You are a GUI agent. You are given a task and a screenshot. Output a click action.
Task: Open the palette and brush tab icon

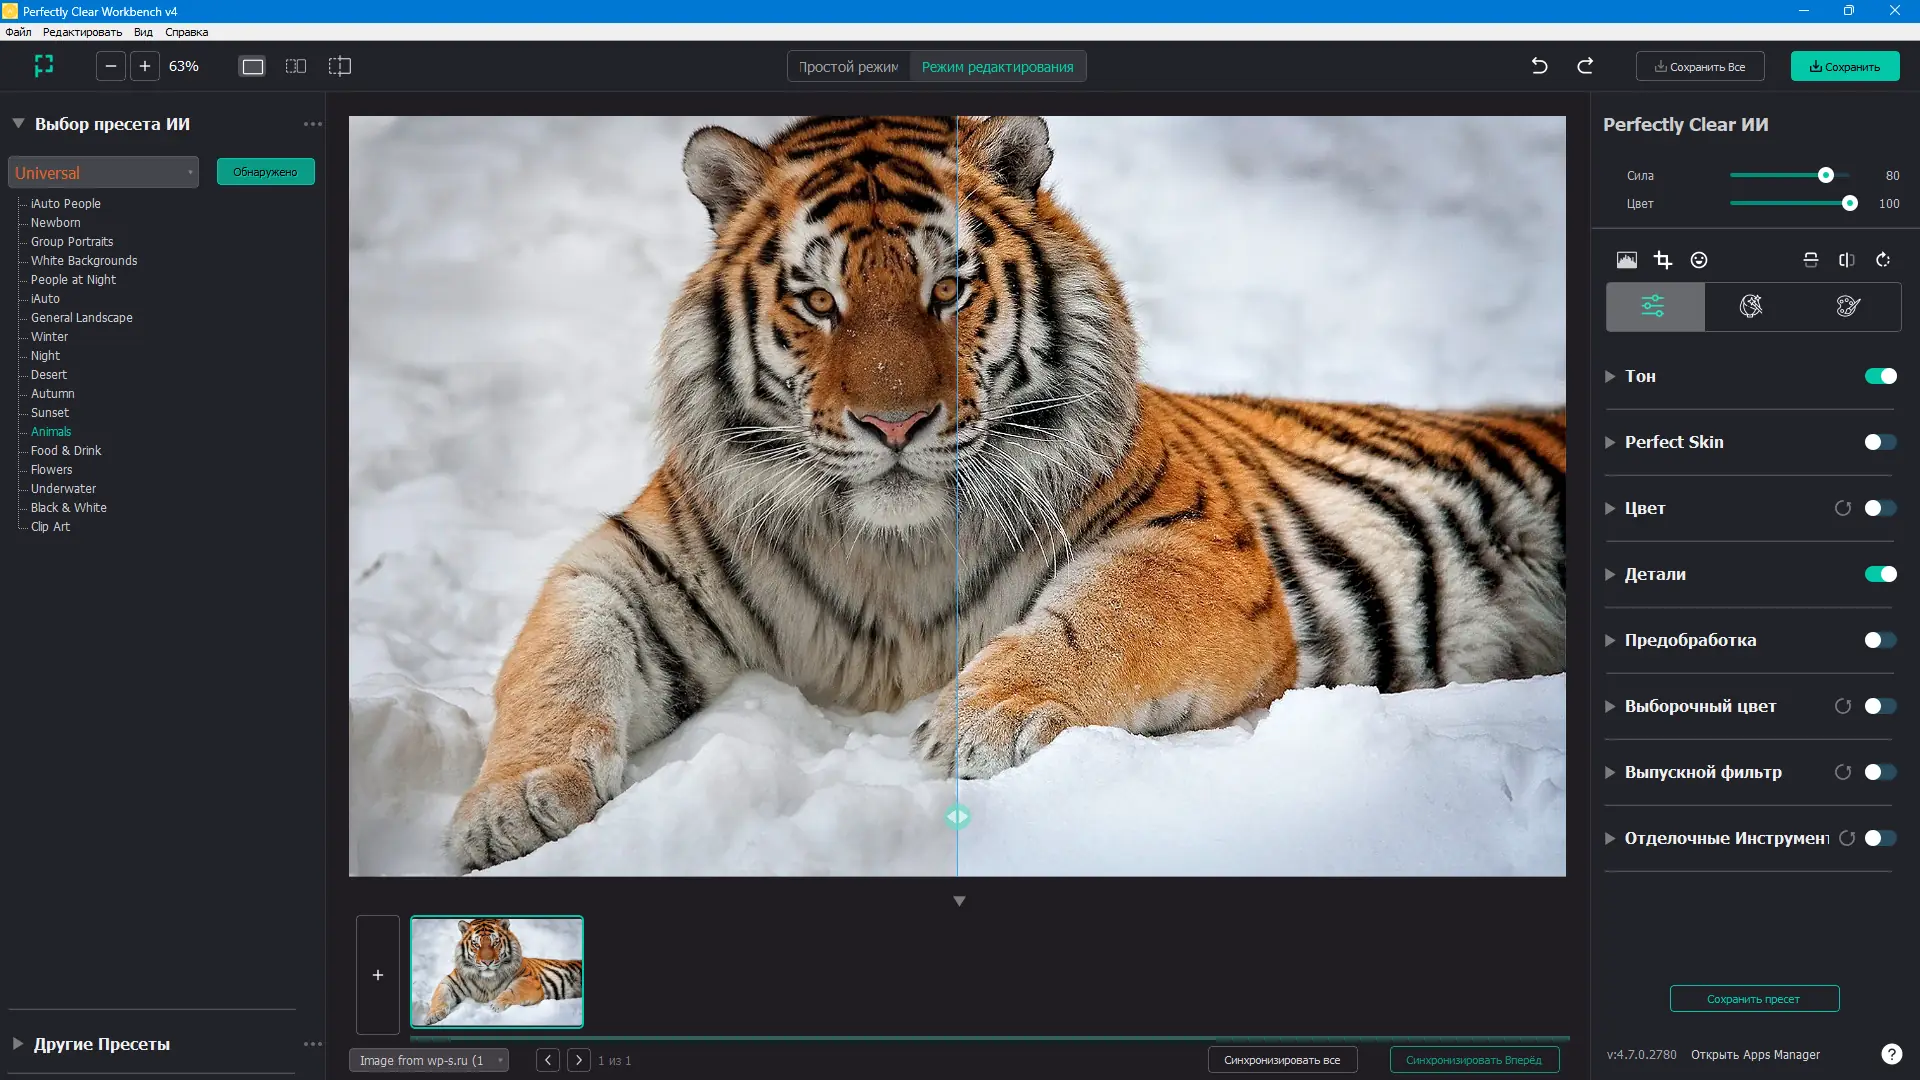tap(1848, 306)
